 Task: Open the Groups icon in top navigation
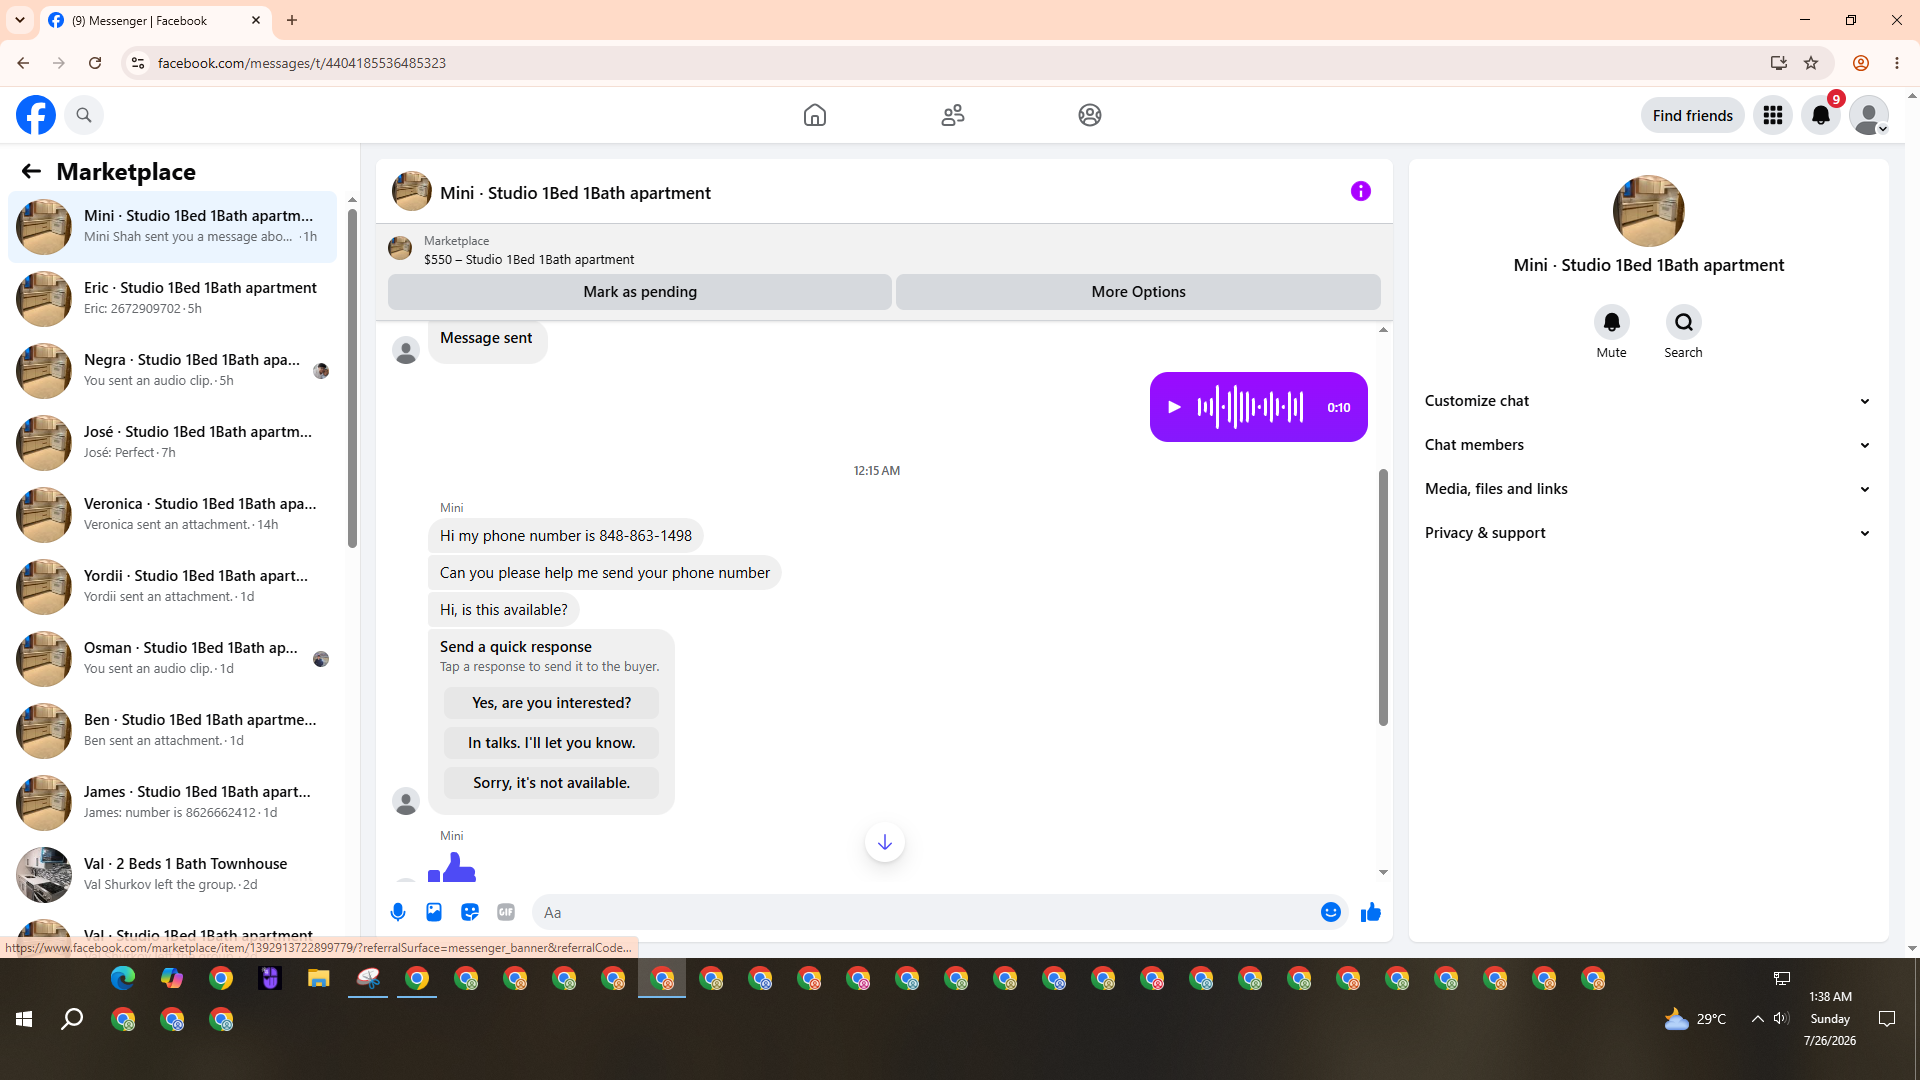(x=1090, y=115)
